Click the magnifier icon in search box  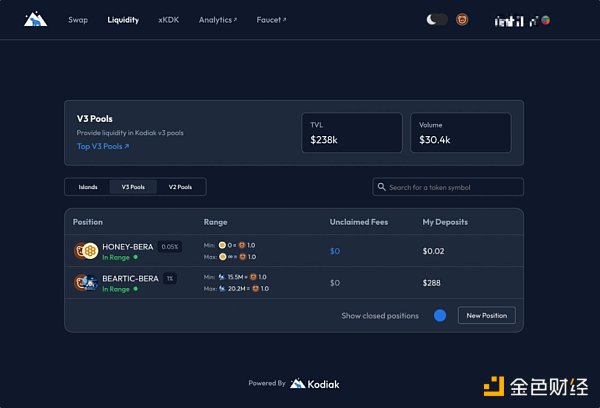pos(382,187)
